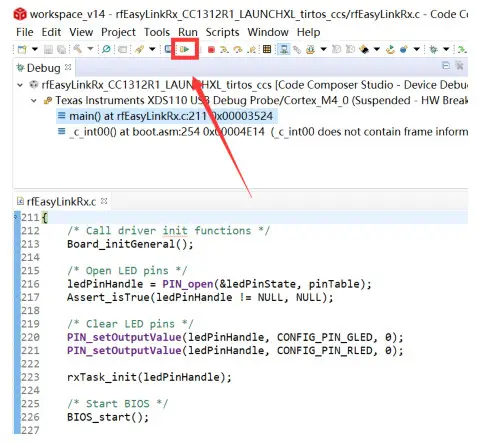
Task: Click the Step Over toolbar icon
Action: (x=238, y=50)
